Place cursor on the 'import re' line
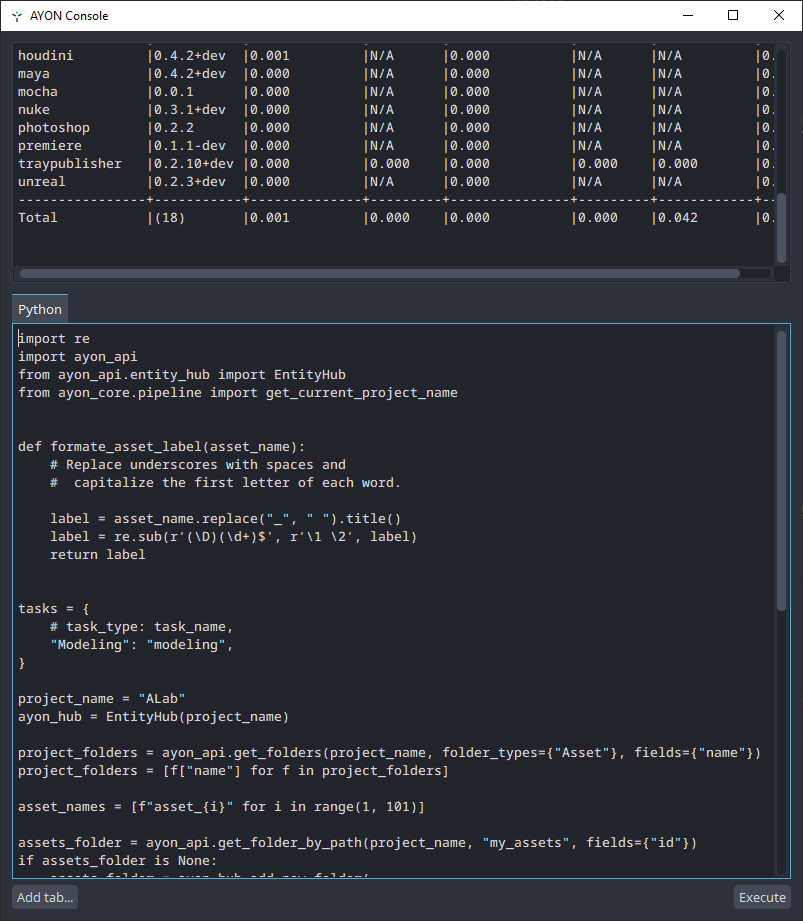 pos(54,339)
